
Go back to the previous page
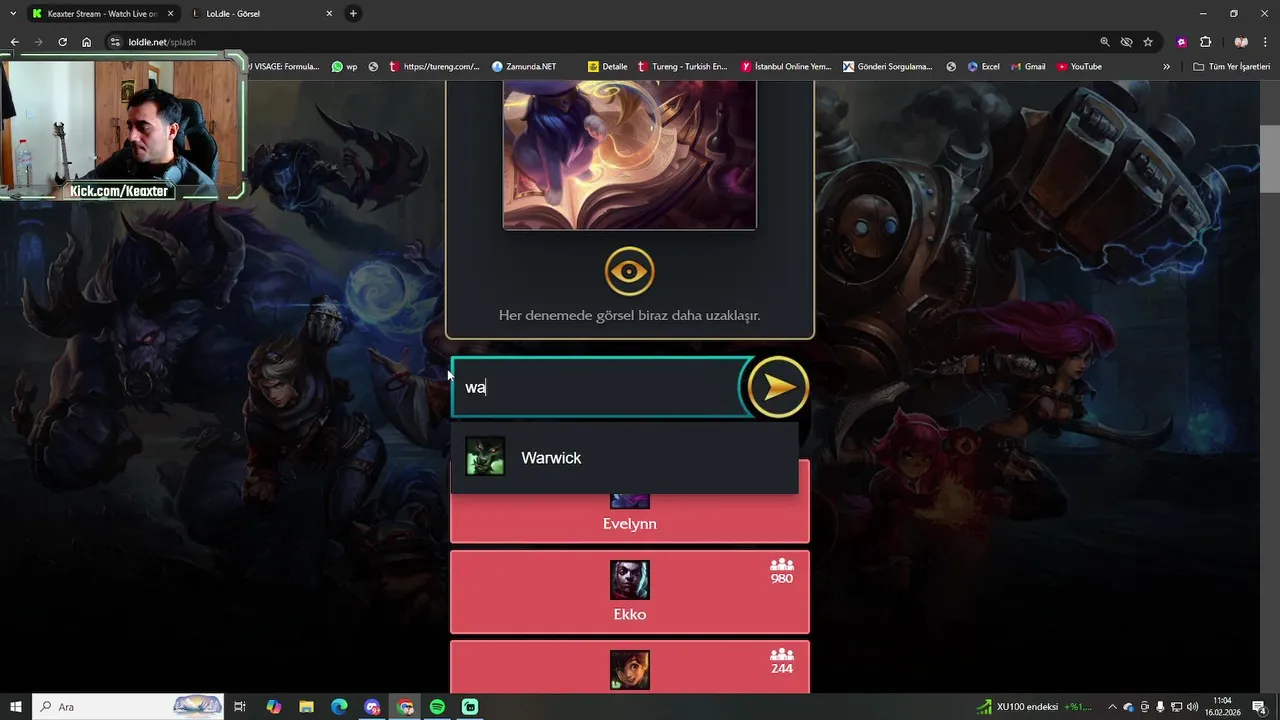pos(14,42)
